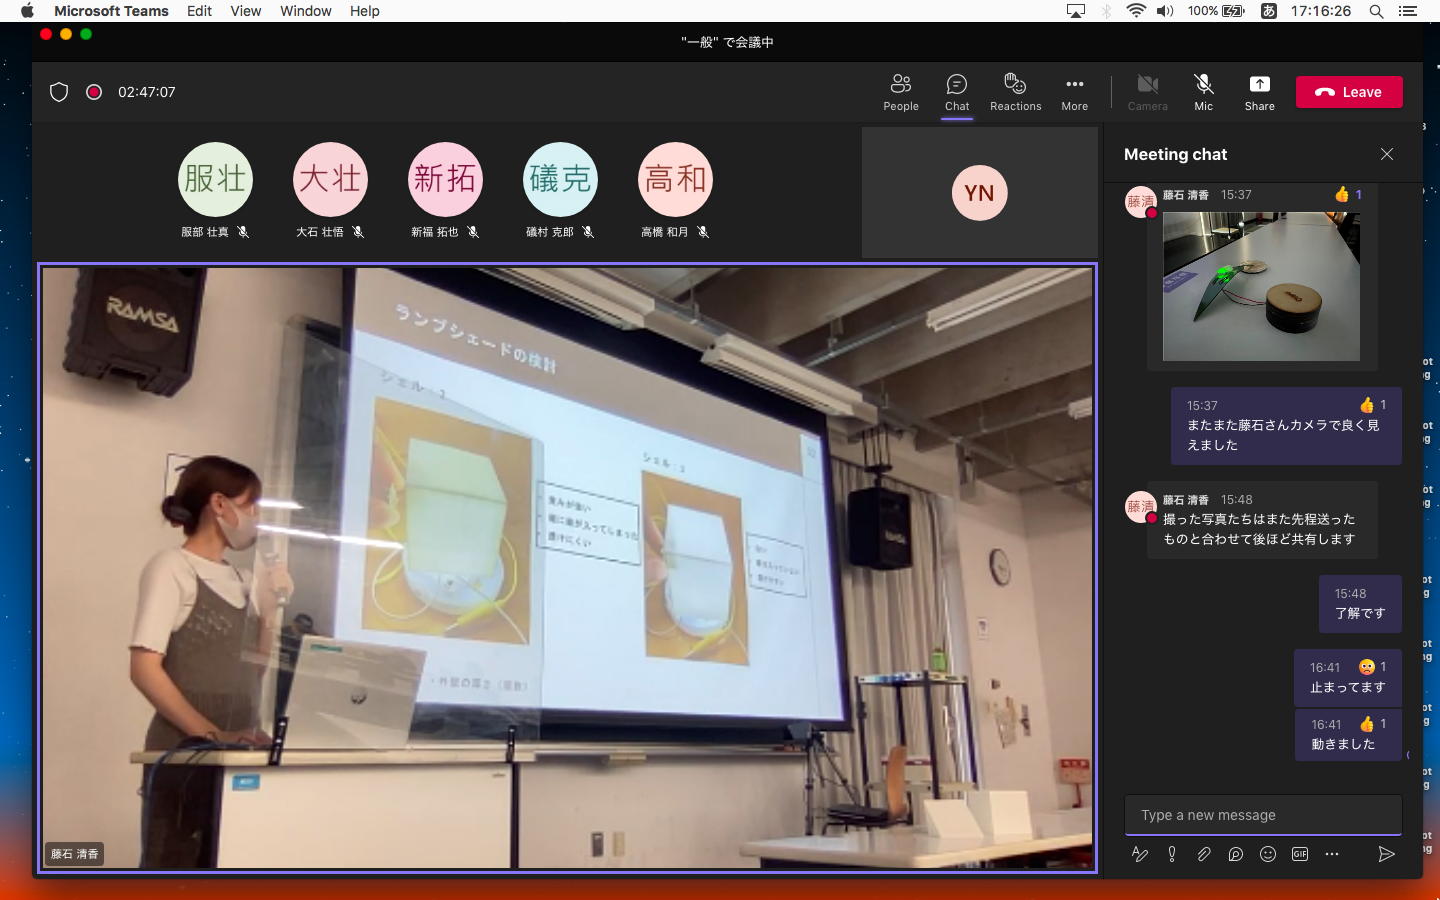Toggle the Chat panel
Image resolution: width=1440 pixels, height=900 pixels.
957,92
